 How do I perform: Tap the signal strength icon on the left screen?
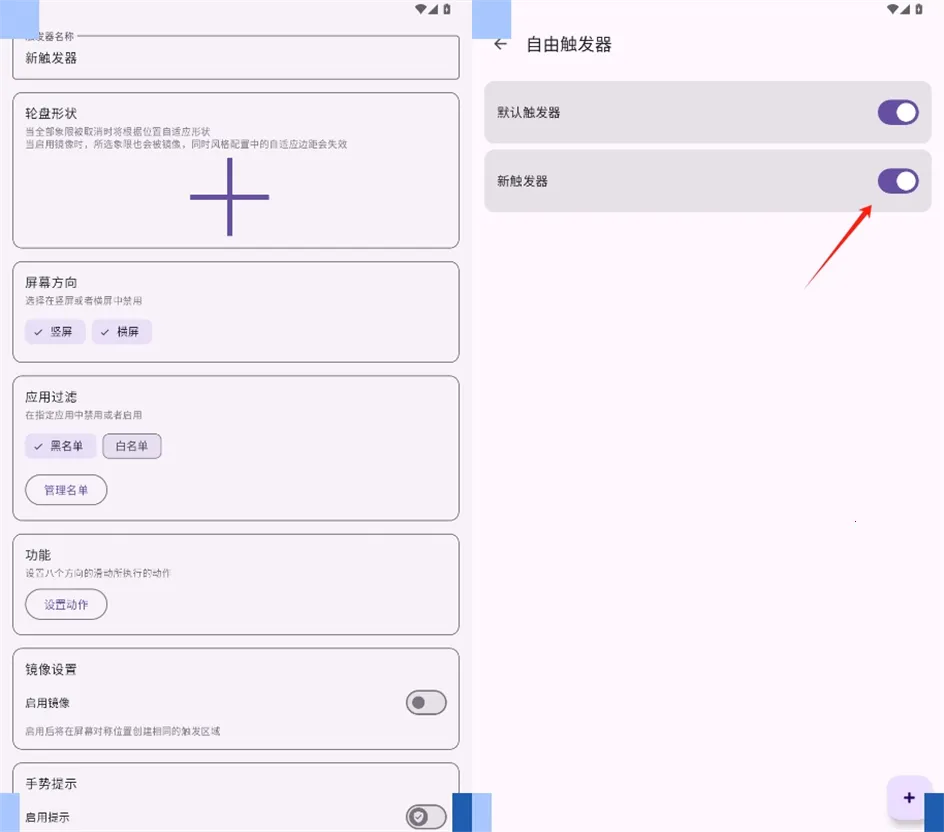(x=433, y=9)
